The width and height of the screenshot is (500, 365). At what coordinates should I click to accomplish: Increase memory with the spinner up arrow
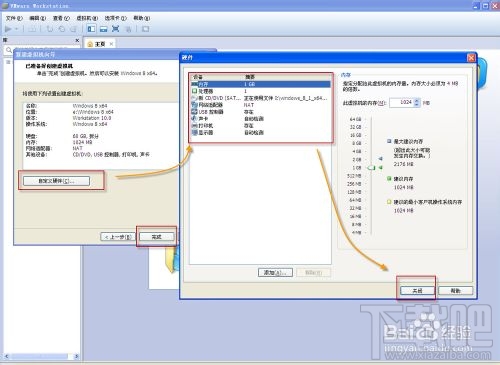coord(417,100)
